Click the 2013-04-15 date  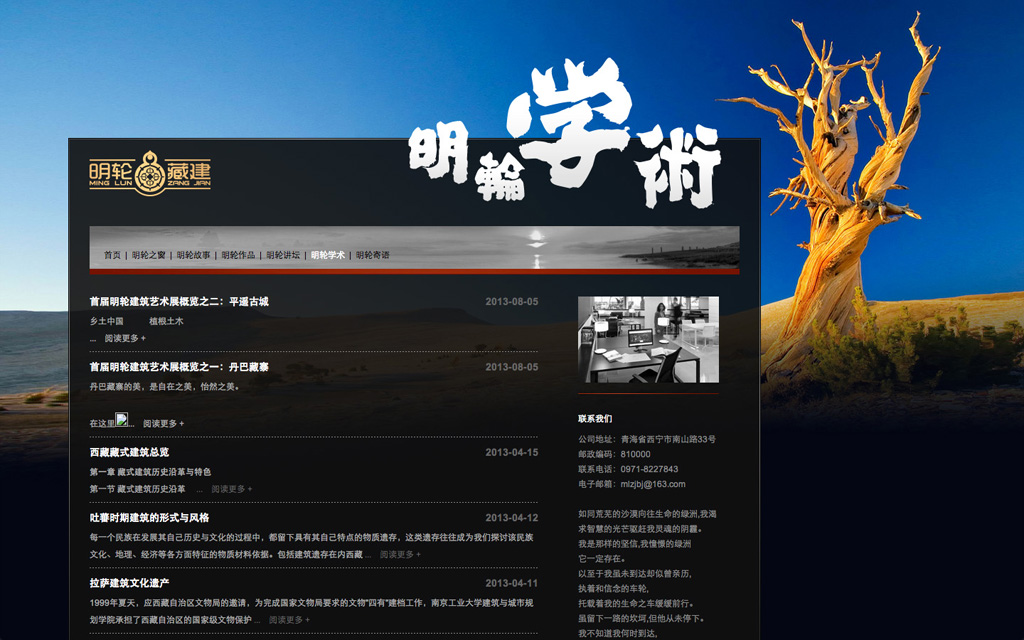tap(512, 452)
